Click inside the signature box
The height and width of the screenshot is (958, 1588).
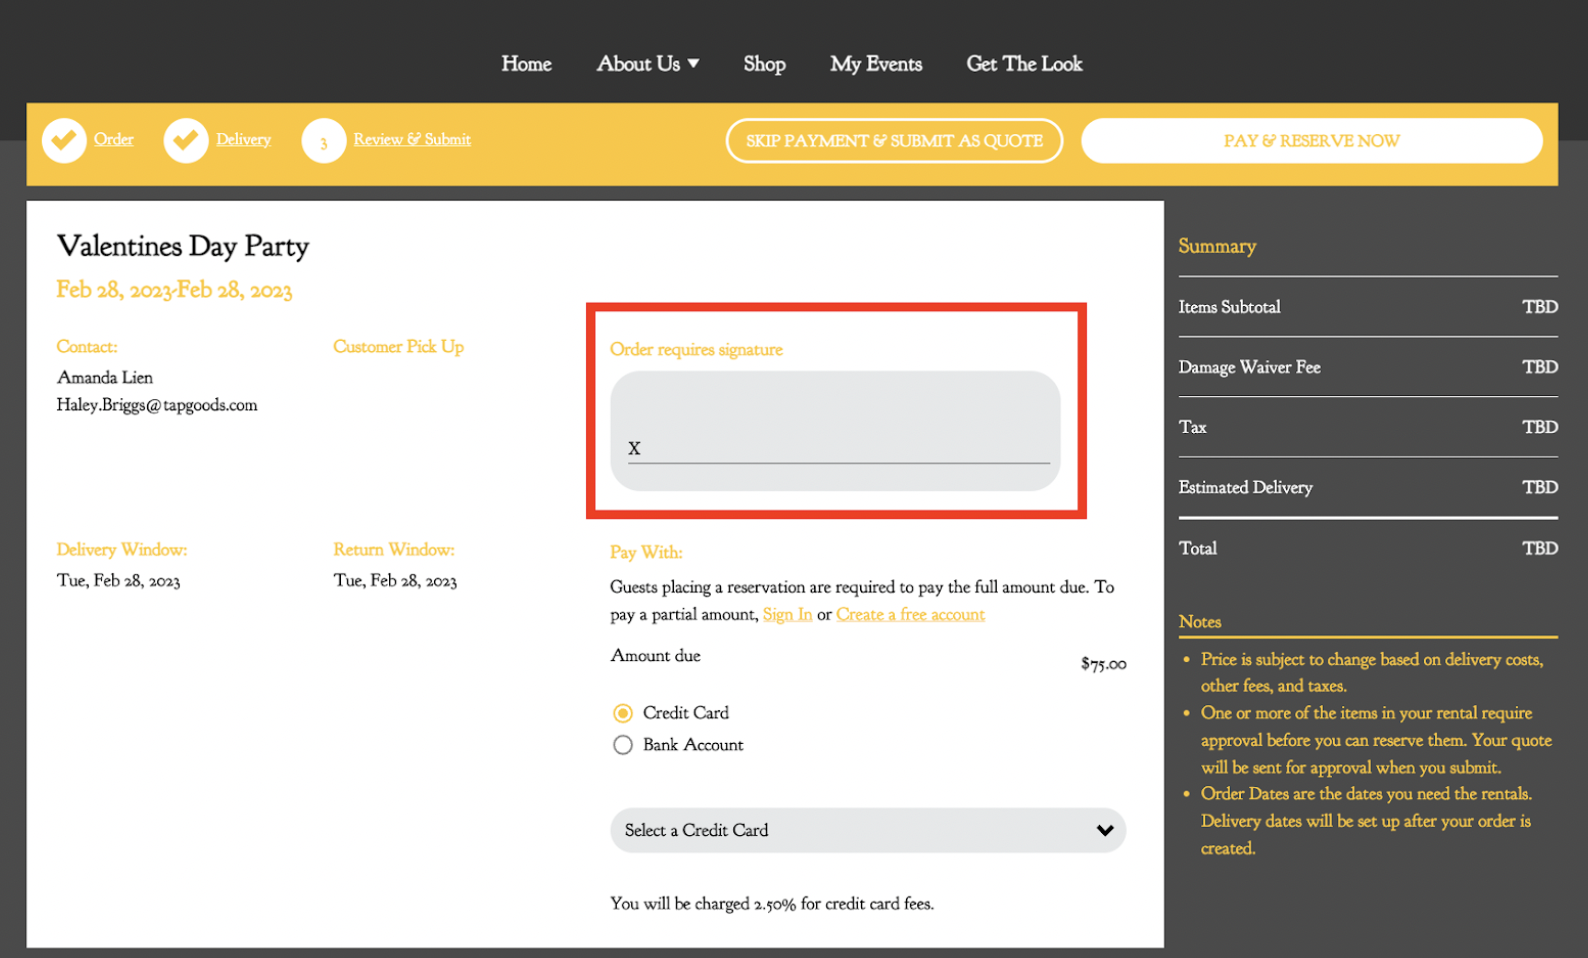835,431
